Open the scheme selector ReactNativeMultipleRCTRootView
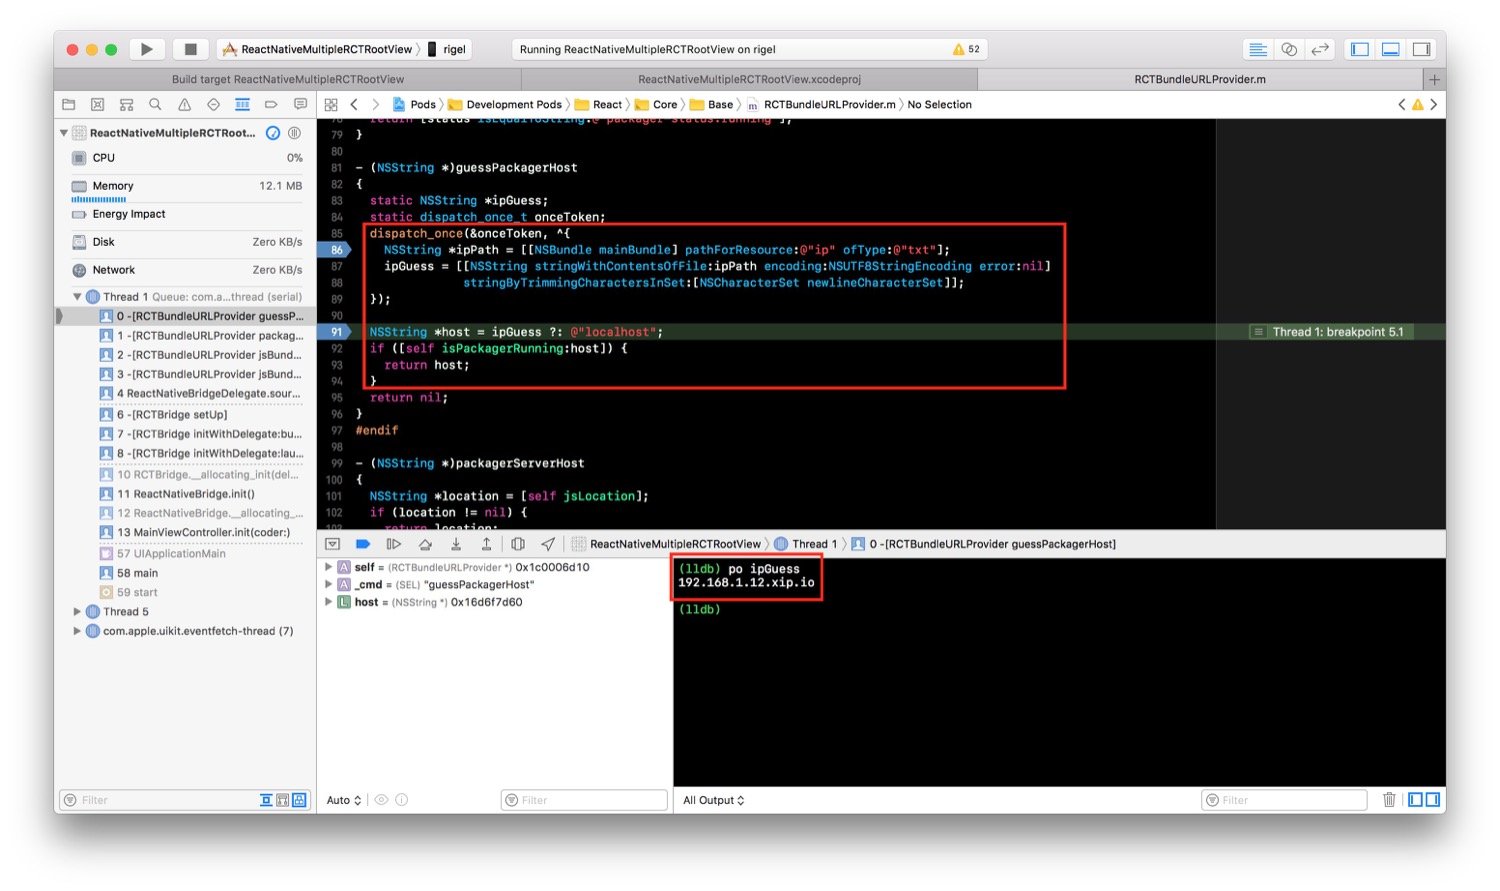The image size is (1500, 891). coord(317,49)
